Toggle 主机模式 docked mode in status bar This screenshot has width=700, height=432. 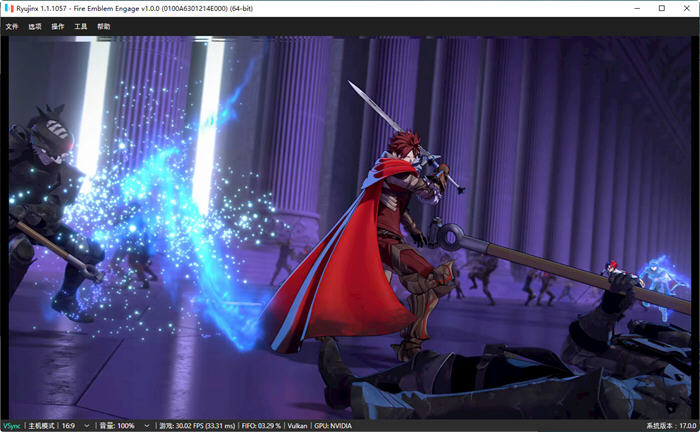tap(42, 426)
